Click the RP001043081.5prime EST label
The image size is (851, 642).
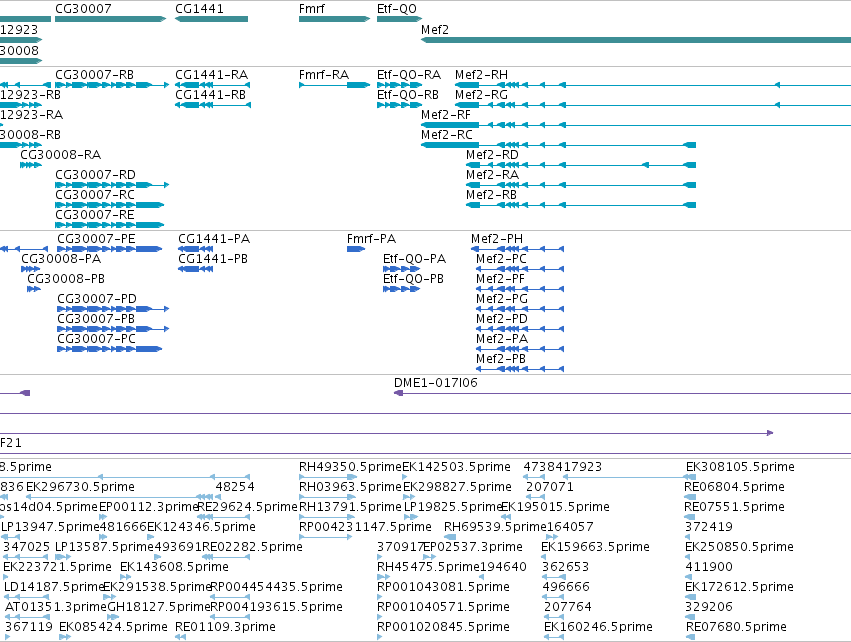[443, 588]
